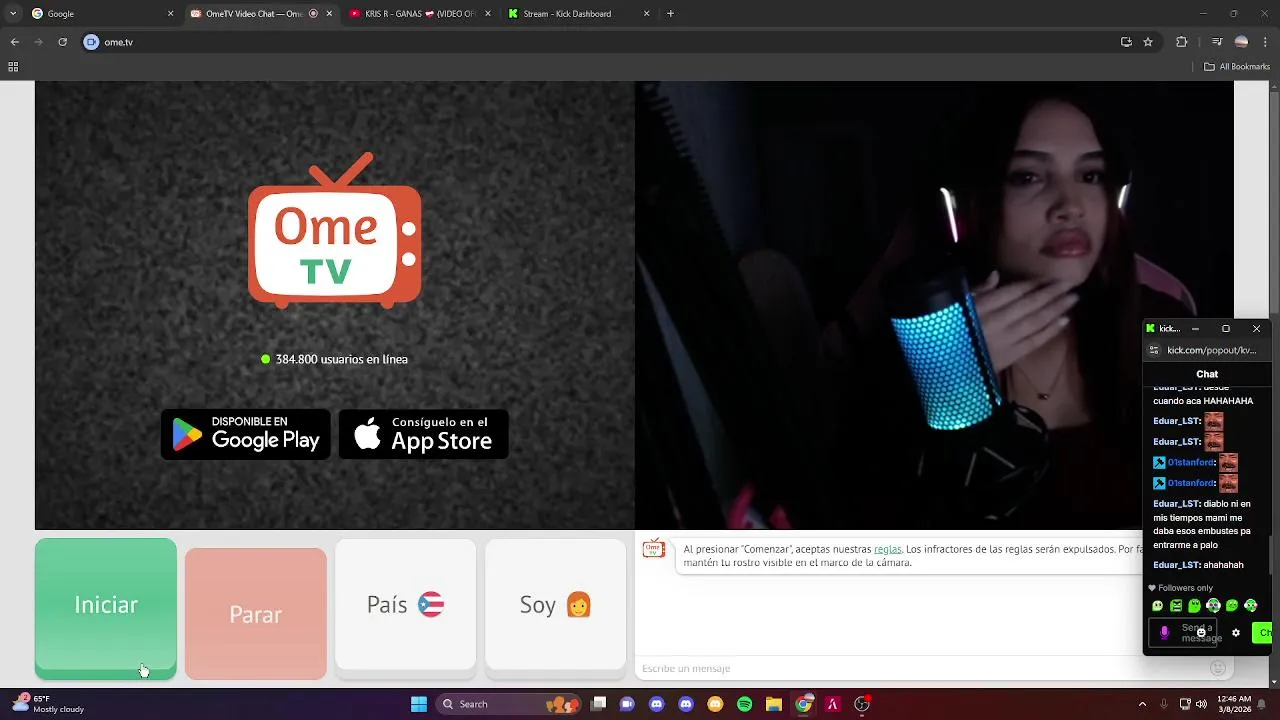1280x720 pixels.
Task: Switch to the OmeTV Video Chat tab
Action: [x=260, y=14]
